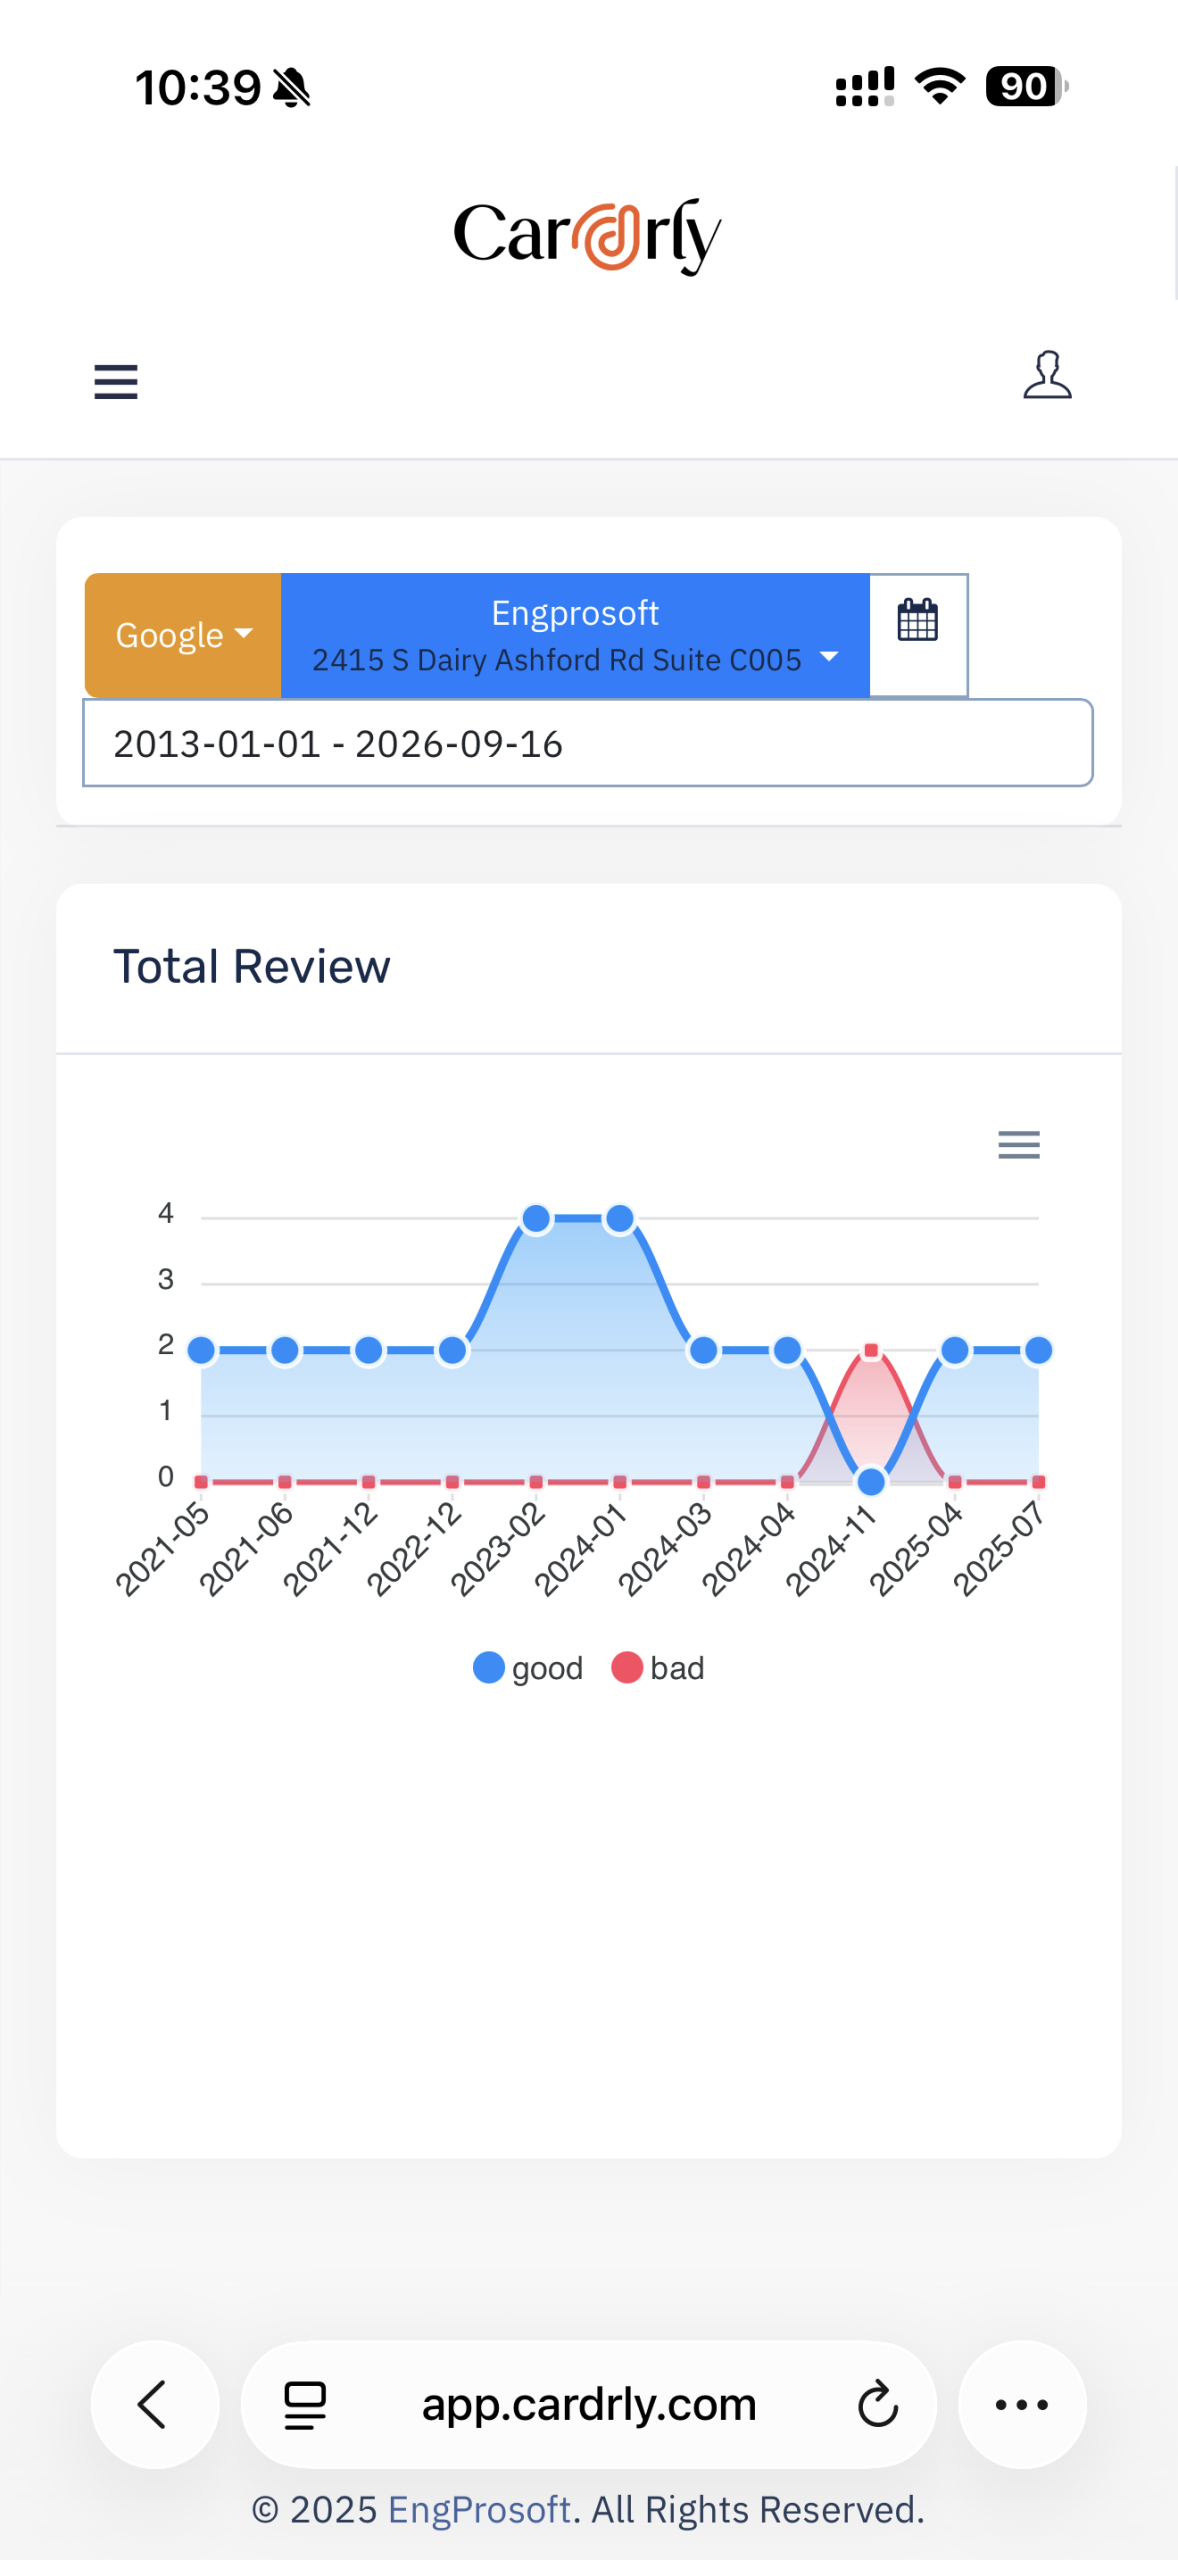Select the good data point at 2024-01

point(620,1219)
